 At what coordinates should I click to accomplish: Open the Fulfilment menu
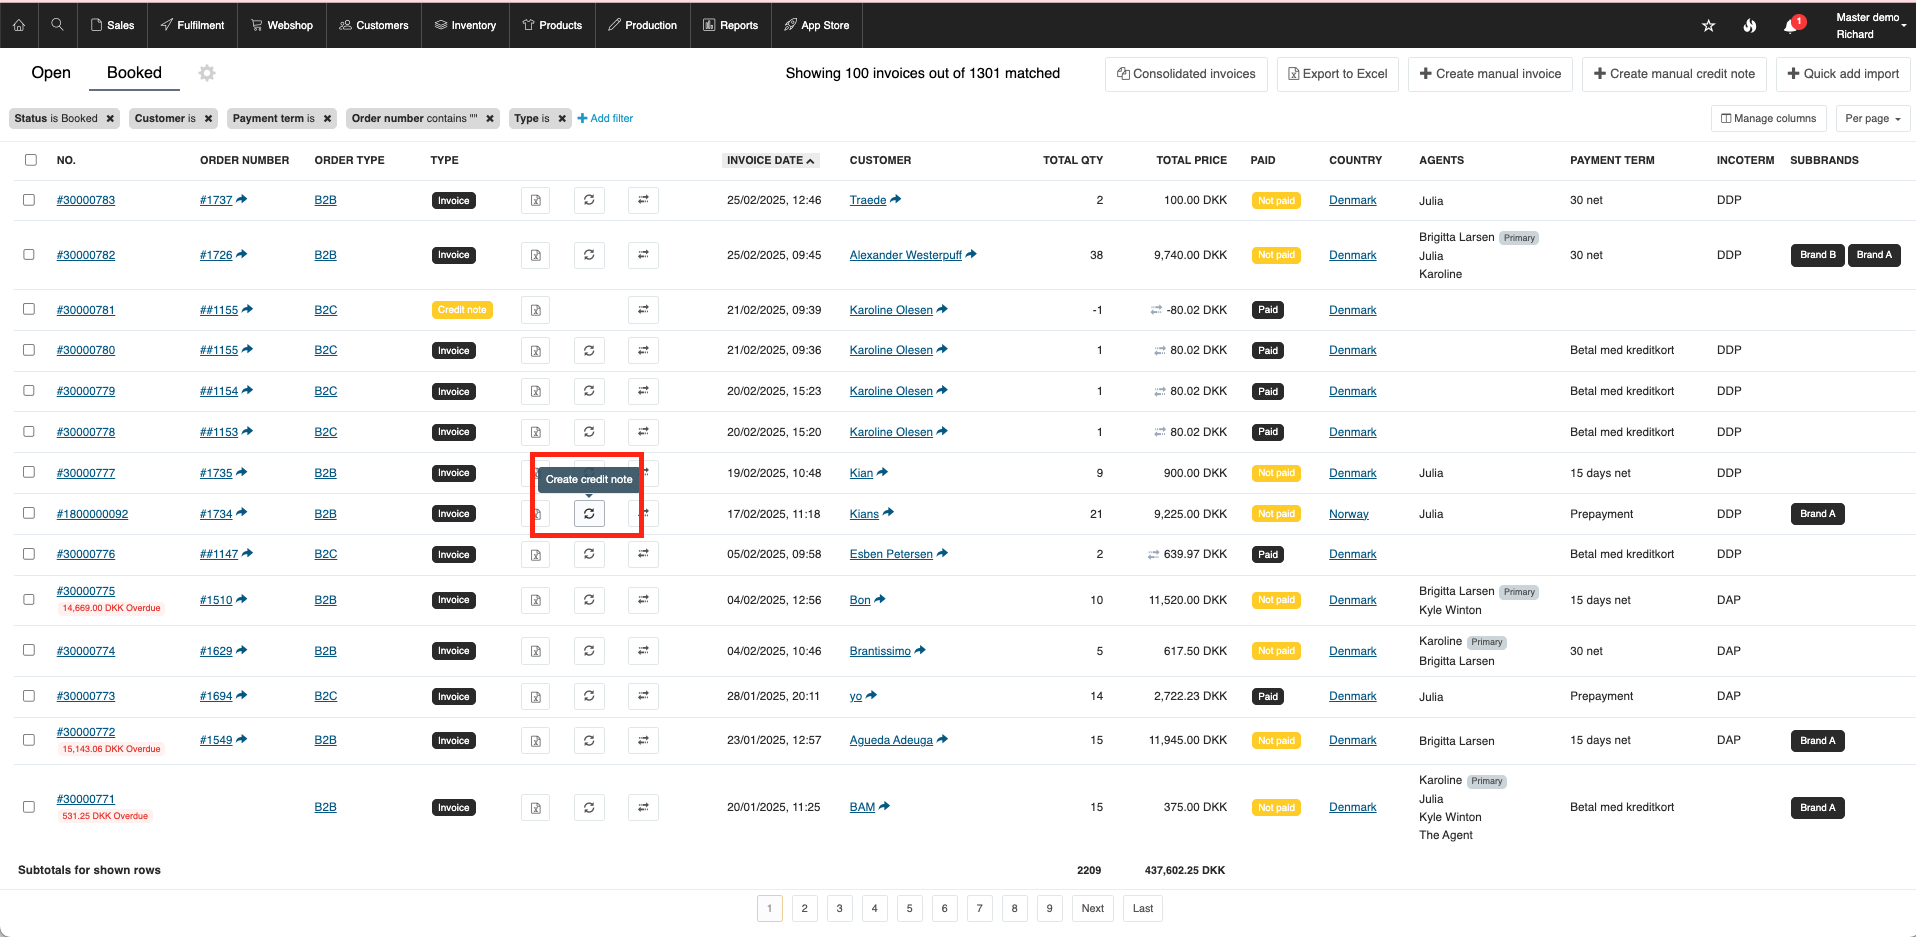point(193,25)
